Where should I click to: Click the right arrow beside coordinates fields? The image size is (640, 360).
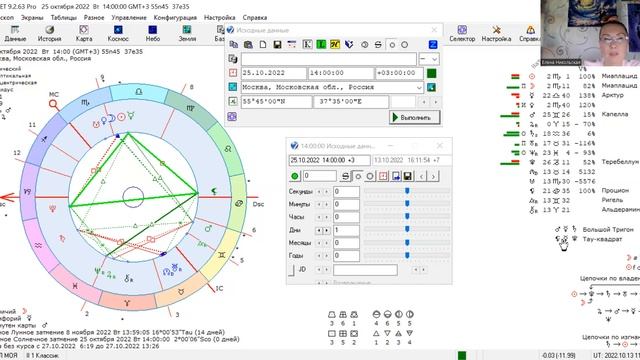[x=436, y=102]
